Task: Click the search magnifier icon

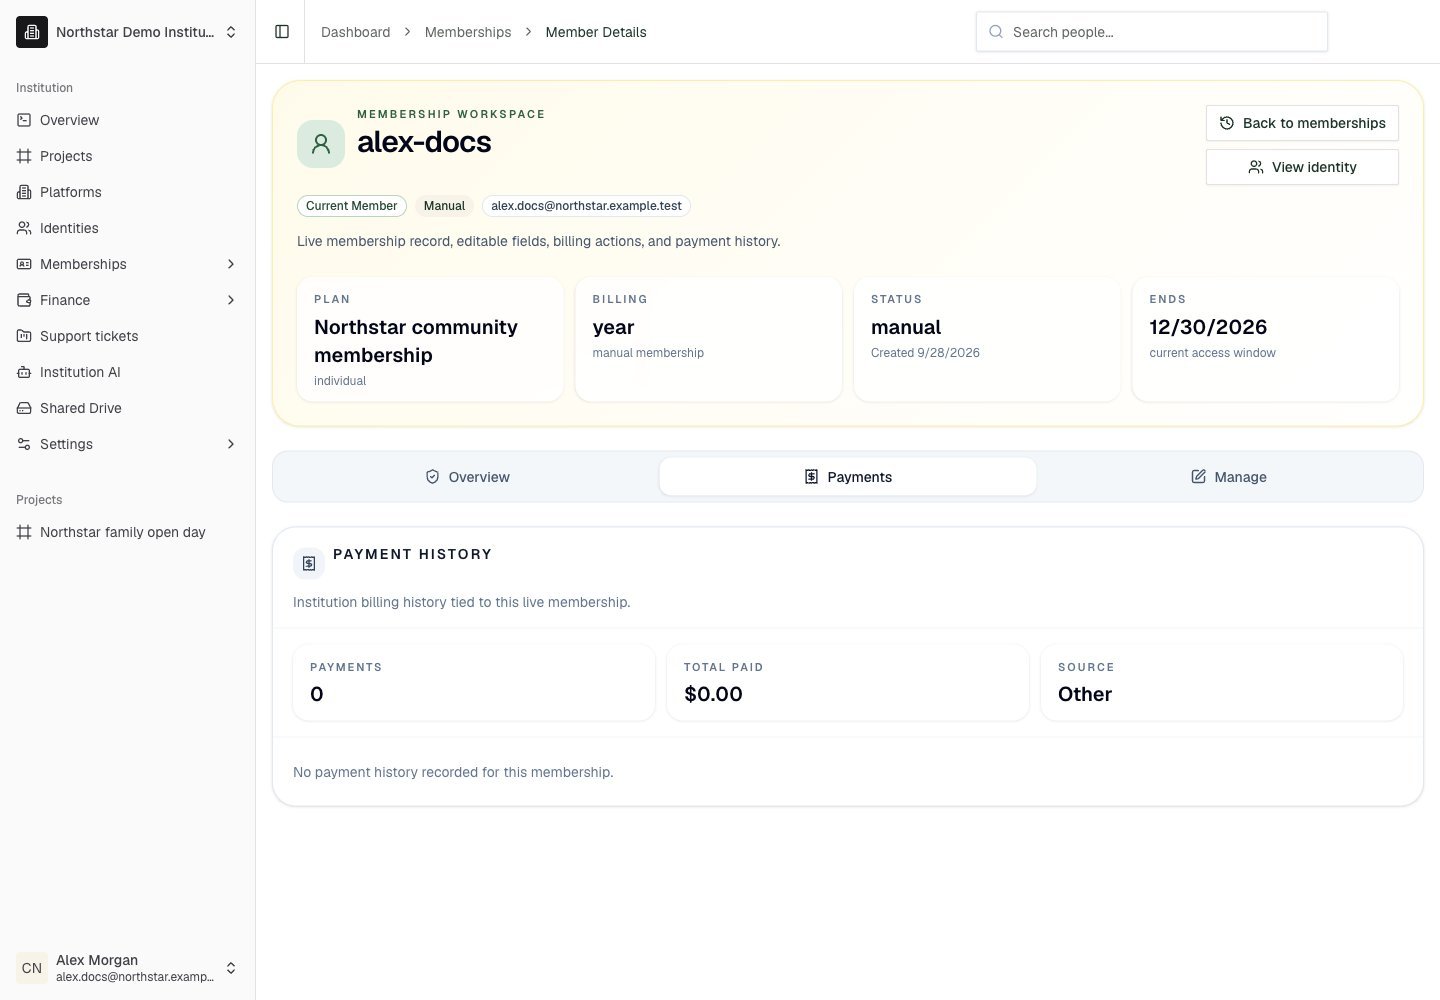Action: tap(996, 32)
